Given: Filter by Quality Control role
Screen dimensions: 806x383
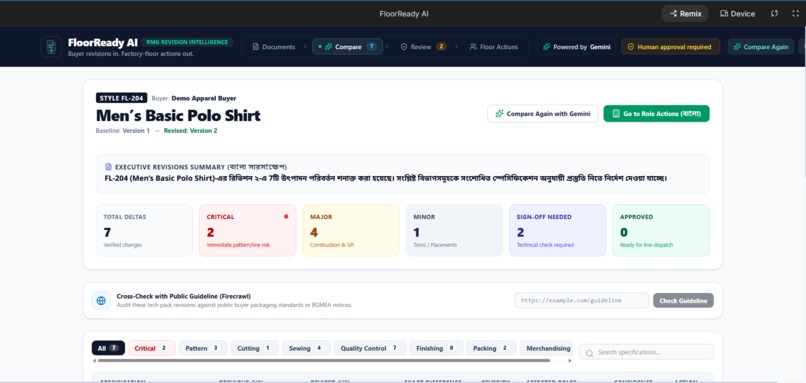Looking at the screenshot, I should pyautogui.click(x=370, y=348).
